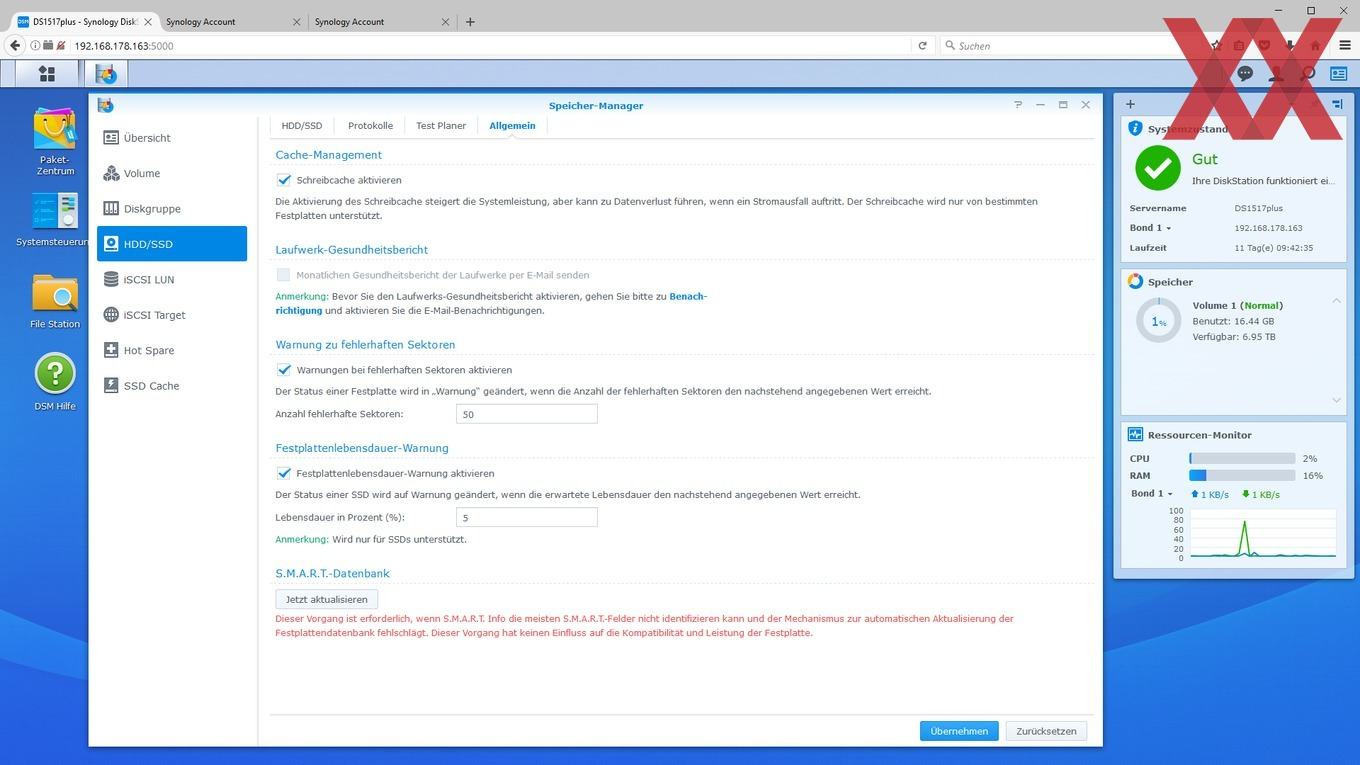The width and height of the screenshot is (1360, 765).
Task: Click Speicher widget down chevron
Action: (x=1336, y=400)
